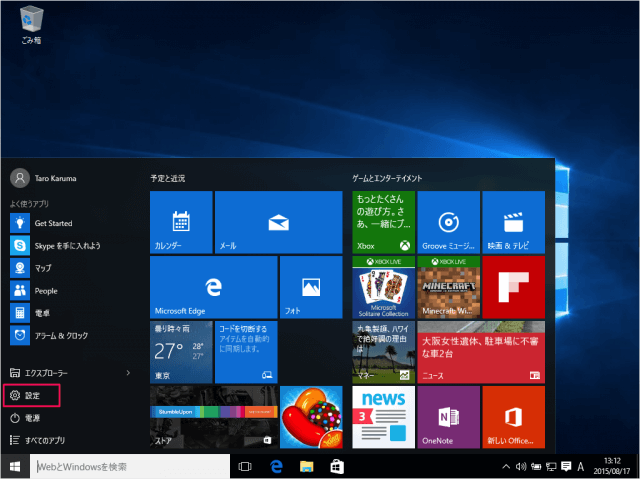Image resolution: width=640 pixels, height=479 pixels.
Task: Open the マネー money tile
Action: (384, 352)
